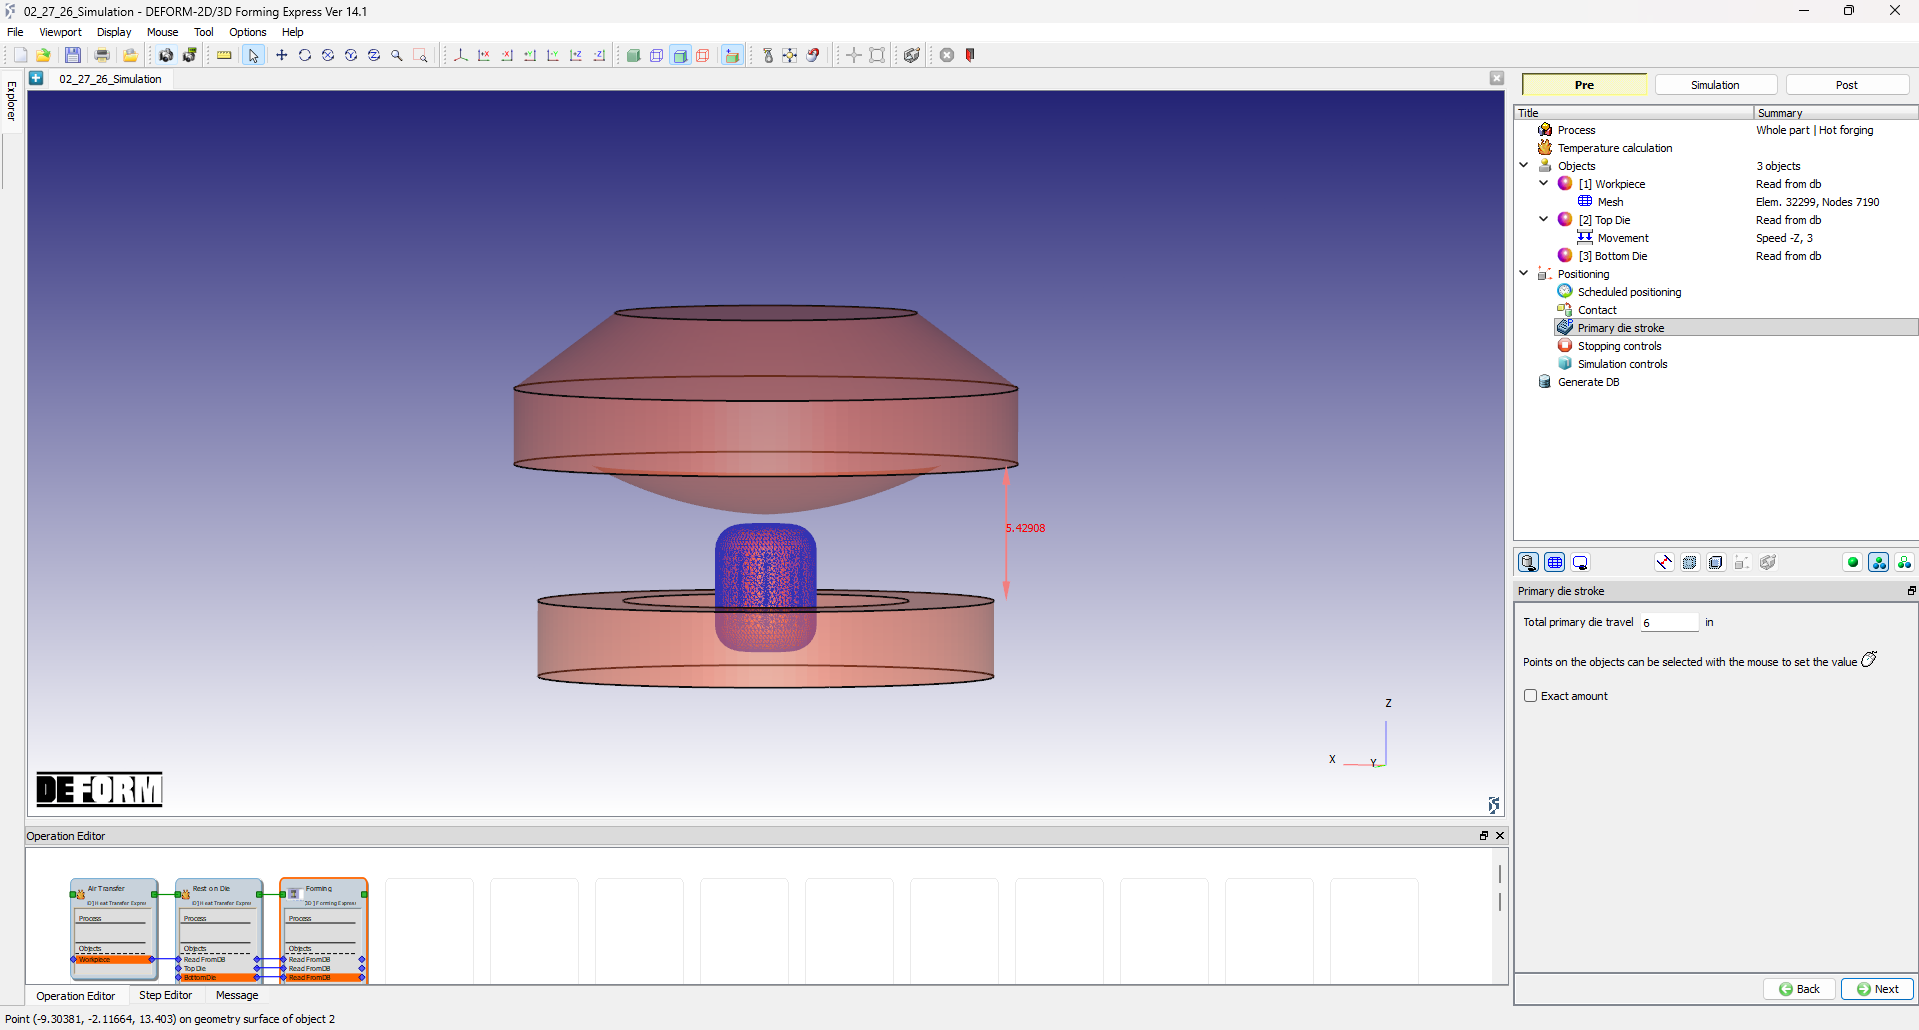
Task: Enable the Exact amount checkbox
Action: pos(1530,696)
